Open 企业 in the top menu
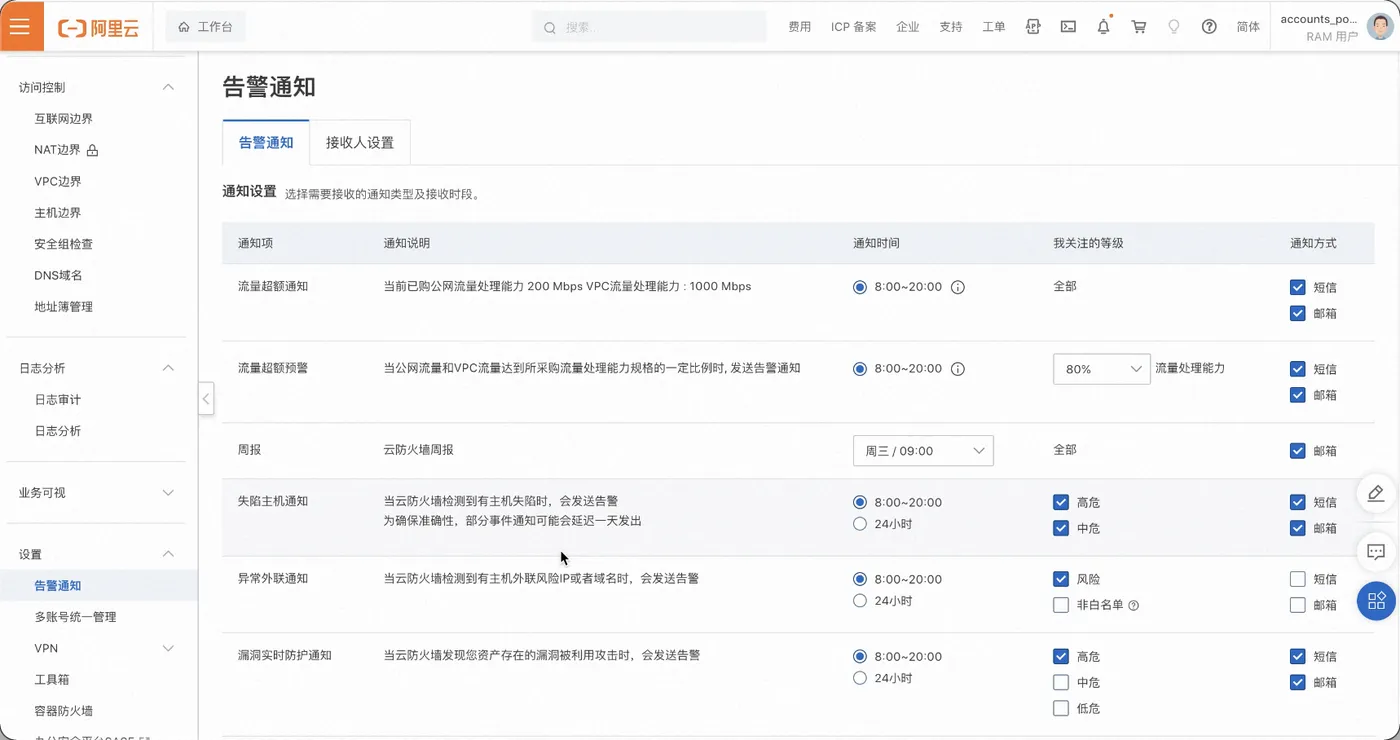The width and height of the screenshot is (1400, 740). 908,27
